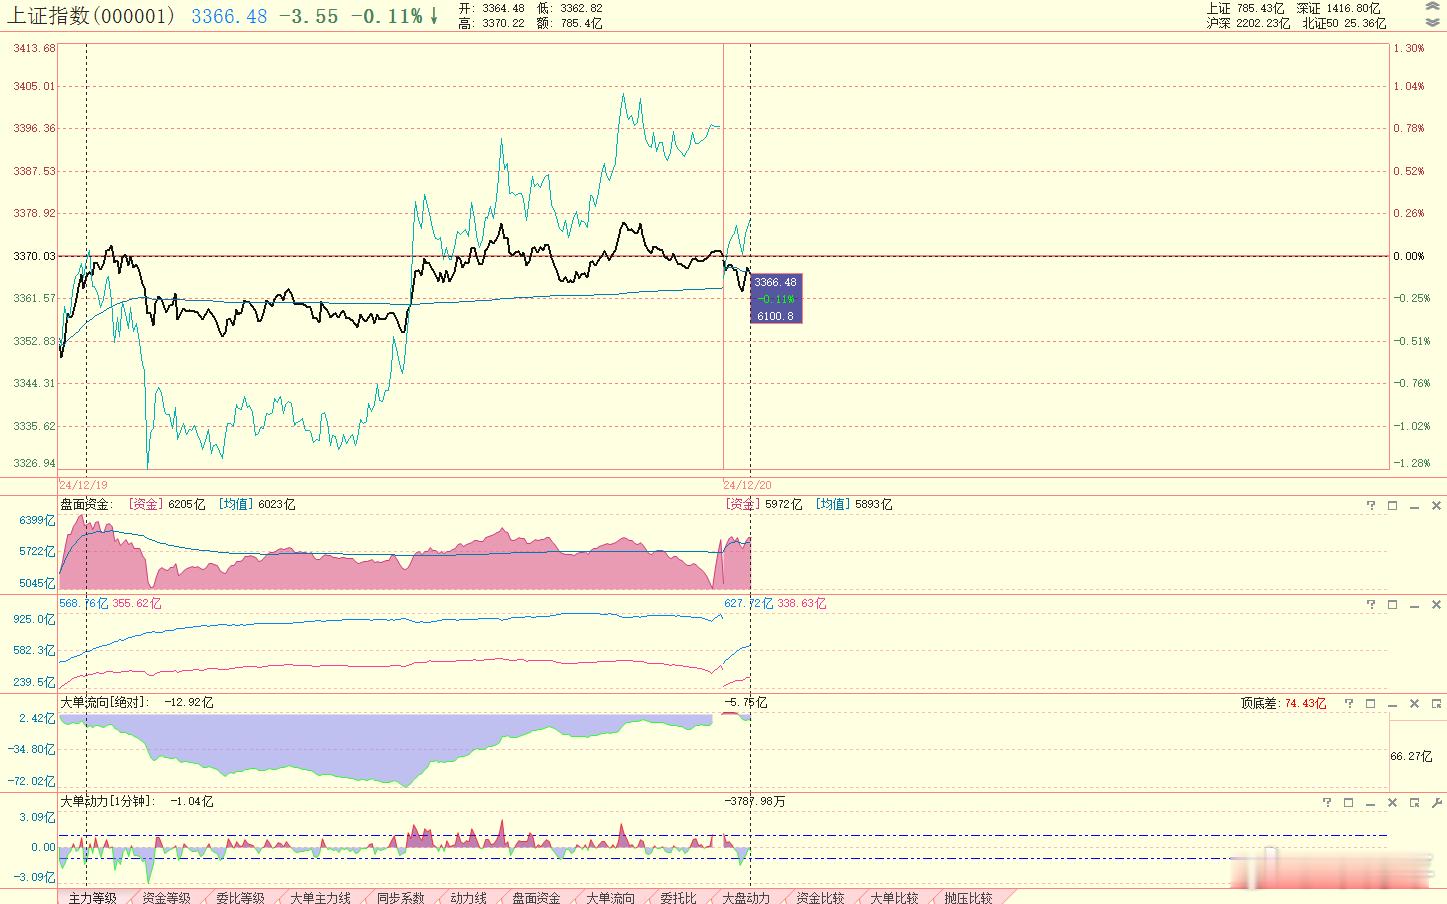Click the 大单流向[绝对] panel title
Image resolution: width=1447 pixels, height=904 pixels.
coord(104,703)
